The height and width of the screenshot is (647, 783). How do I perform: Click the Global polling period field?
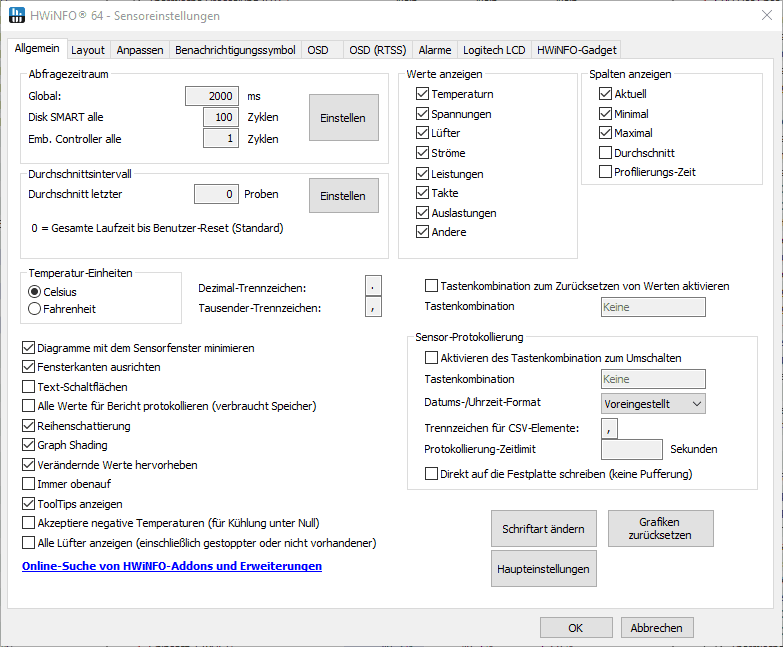click(x=212, y=96)
